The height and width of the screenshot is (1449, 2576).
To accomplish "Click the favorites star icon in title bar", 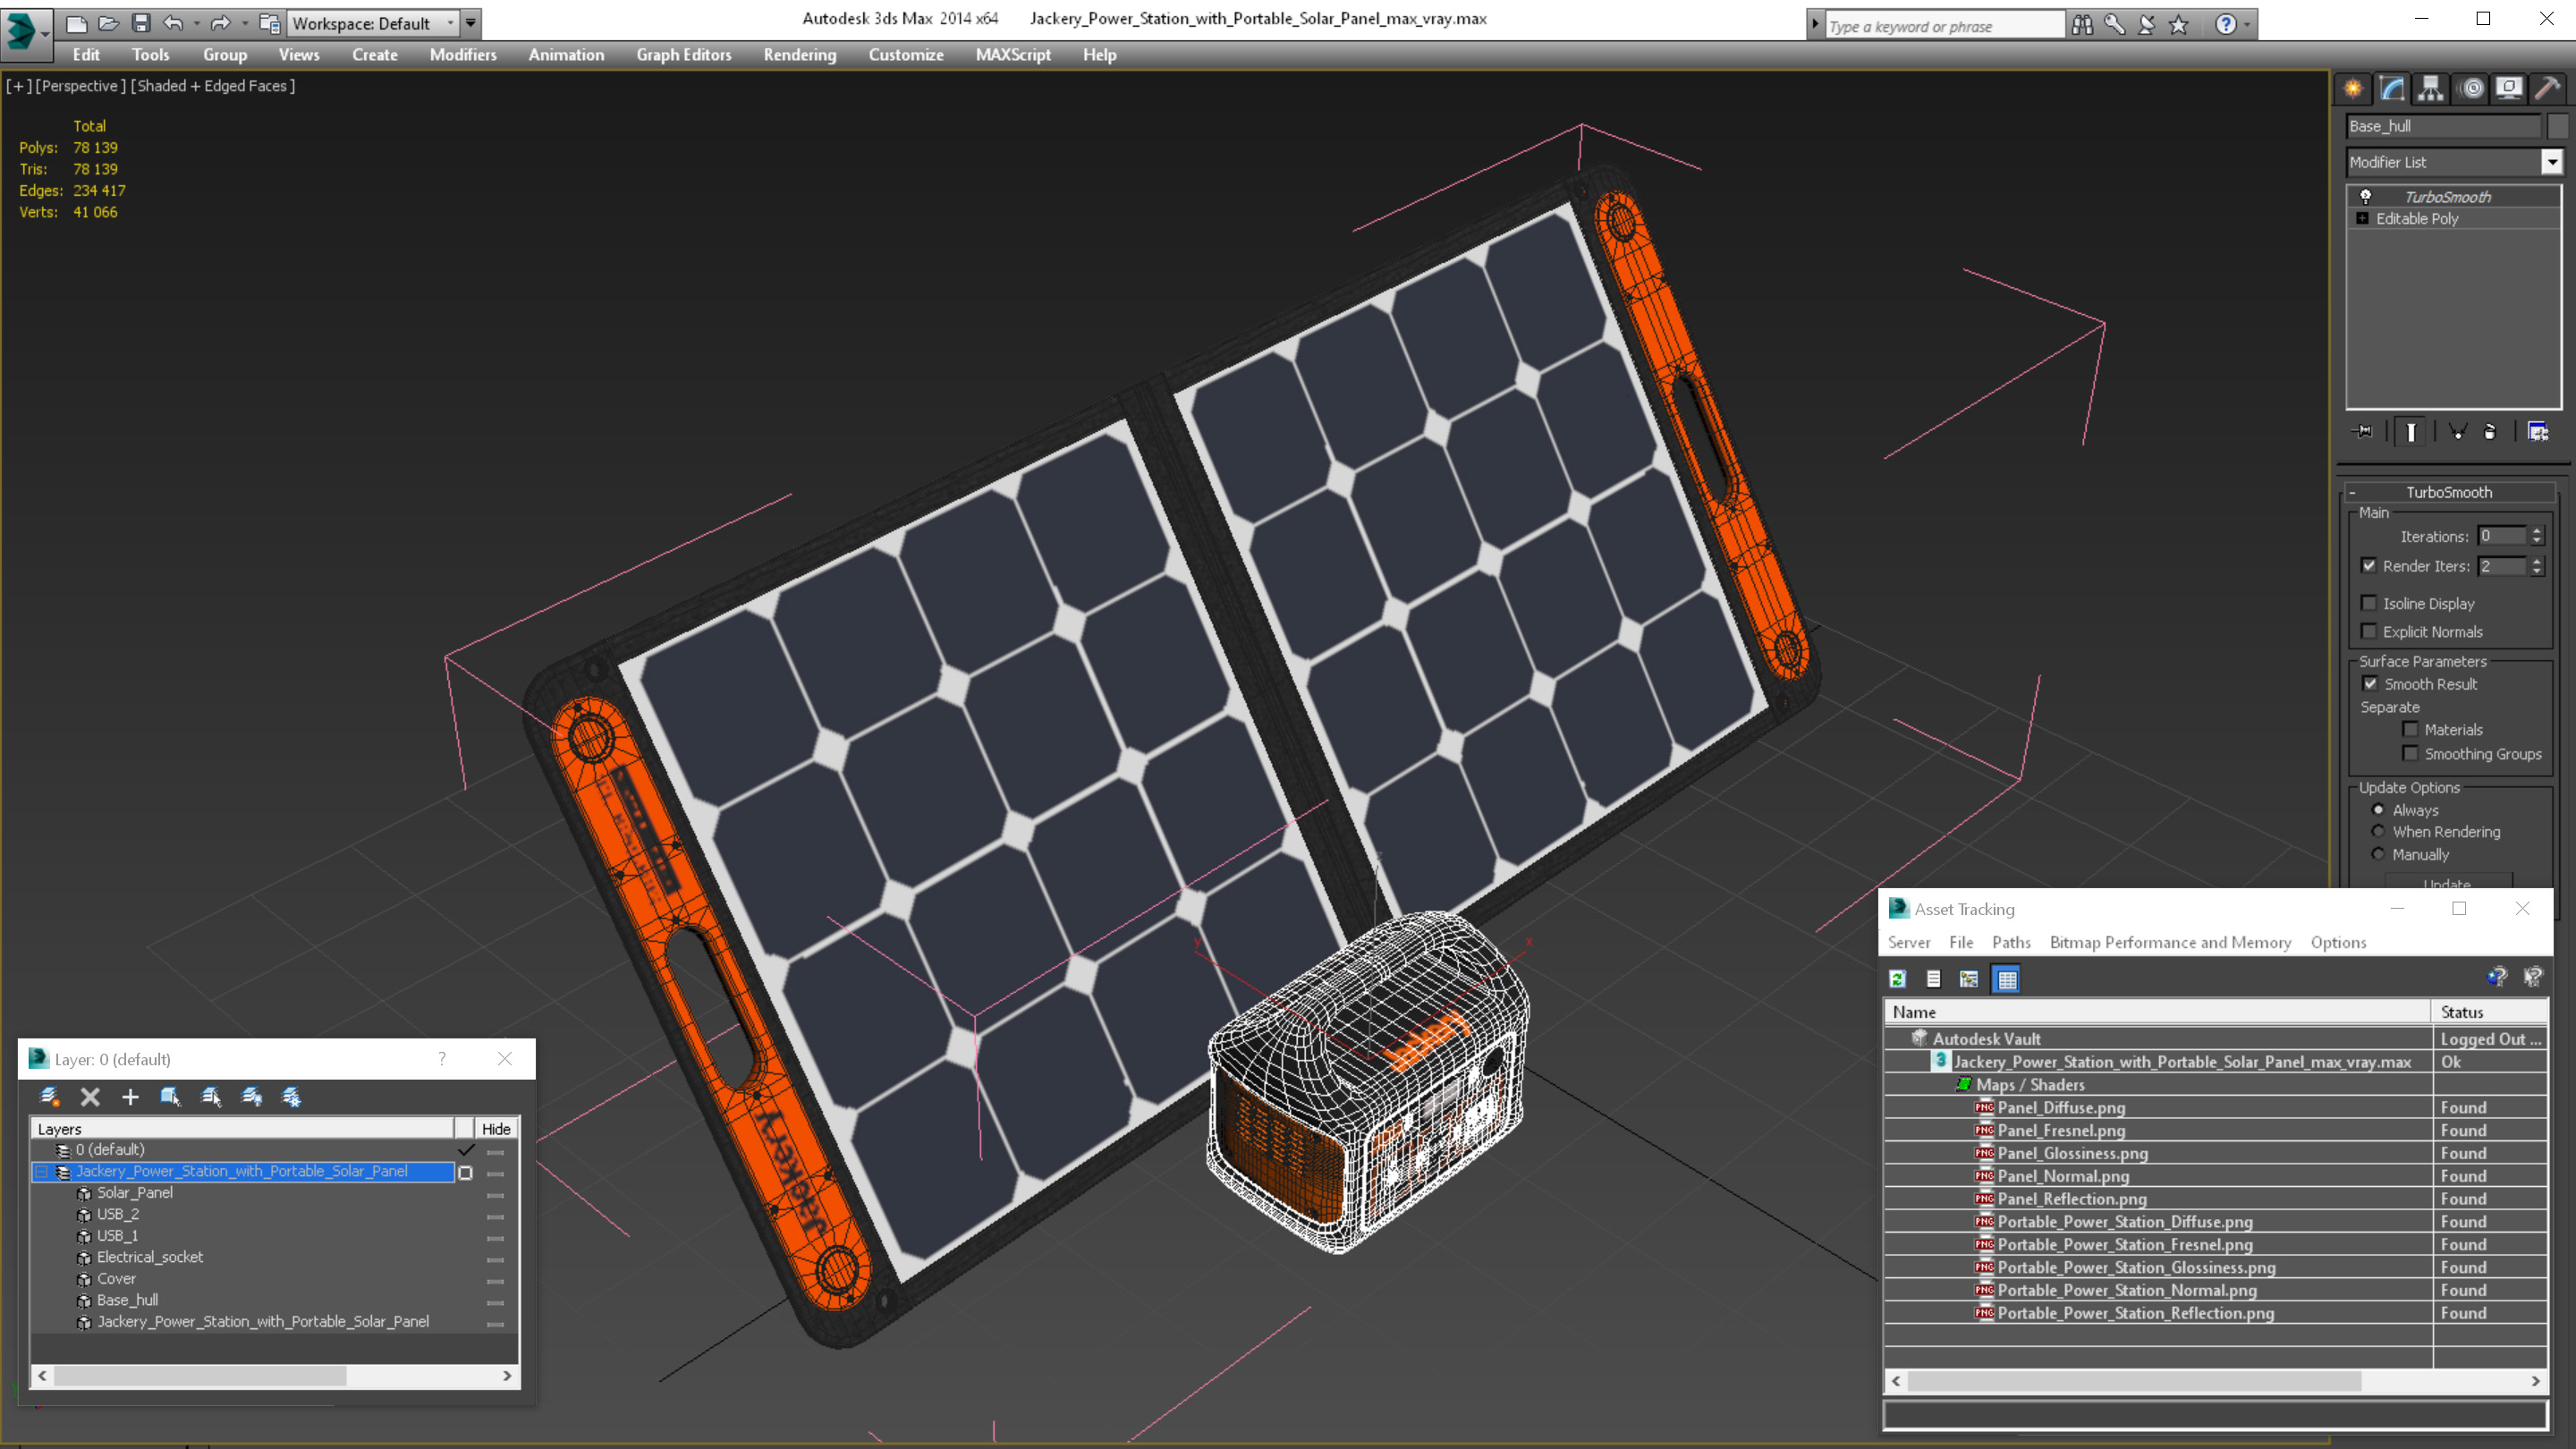I will 2179,25.
